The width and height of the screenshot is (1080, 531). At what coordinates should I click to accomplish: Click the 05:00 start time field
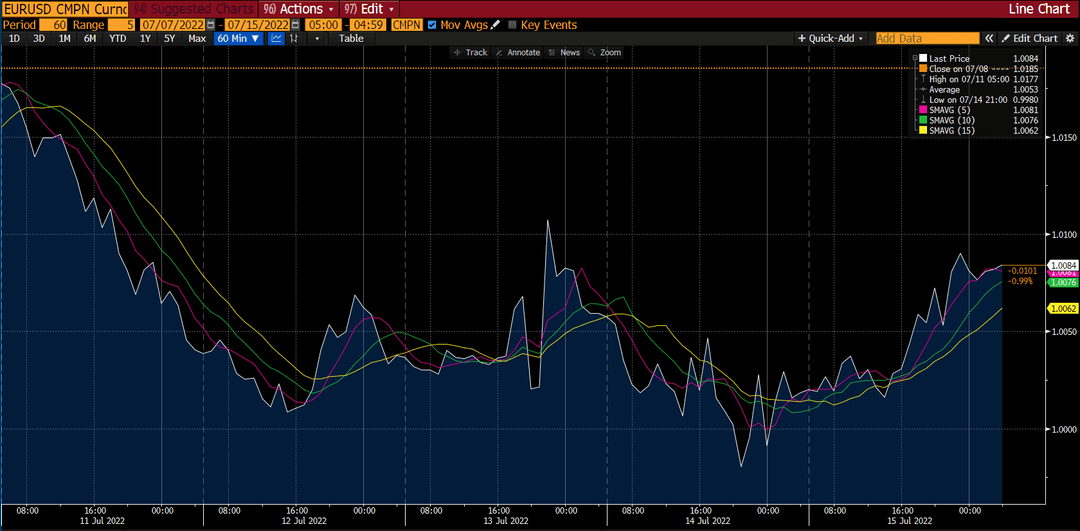(x=323, y=25)
